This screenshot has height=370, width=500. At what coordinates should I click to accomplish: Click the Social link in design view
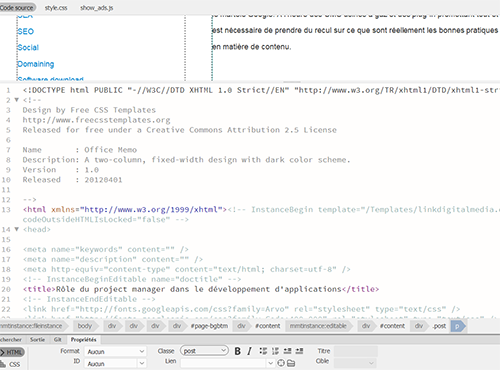pos(28,48)
